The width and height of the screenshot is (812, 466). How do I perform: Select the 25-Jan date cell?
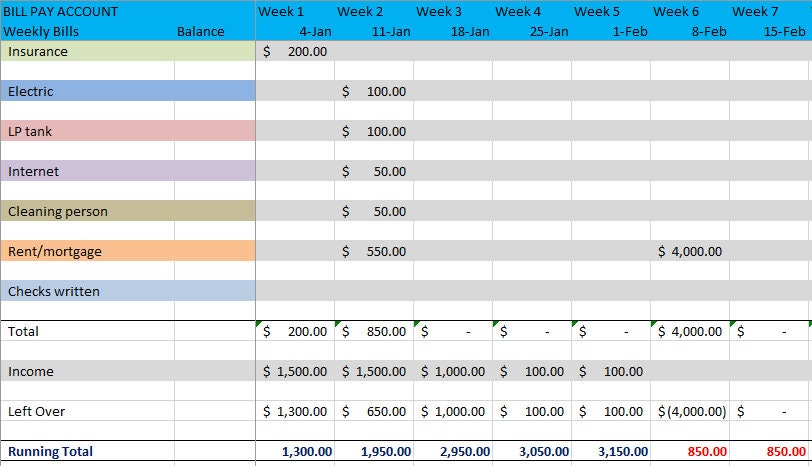(549, 32)
